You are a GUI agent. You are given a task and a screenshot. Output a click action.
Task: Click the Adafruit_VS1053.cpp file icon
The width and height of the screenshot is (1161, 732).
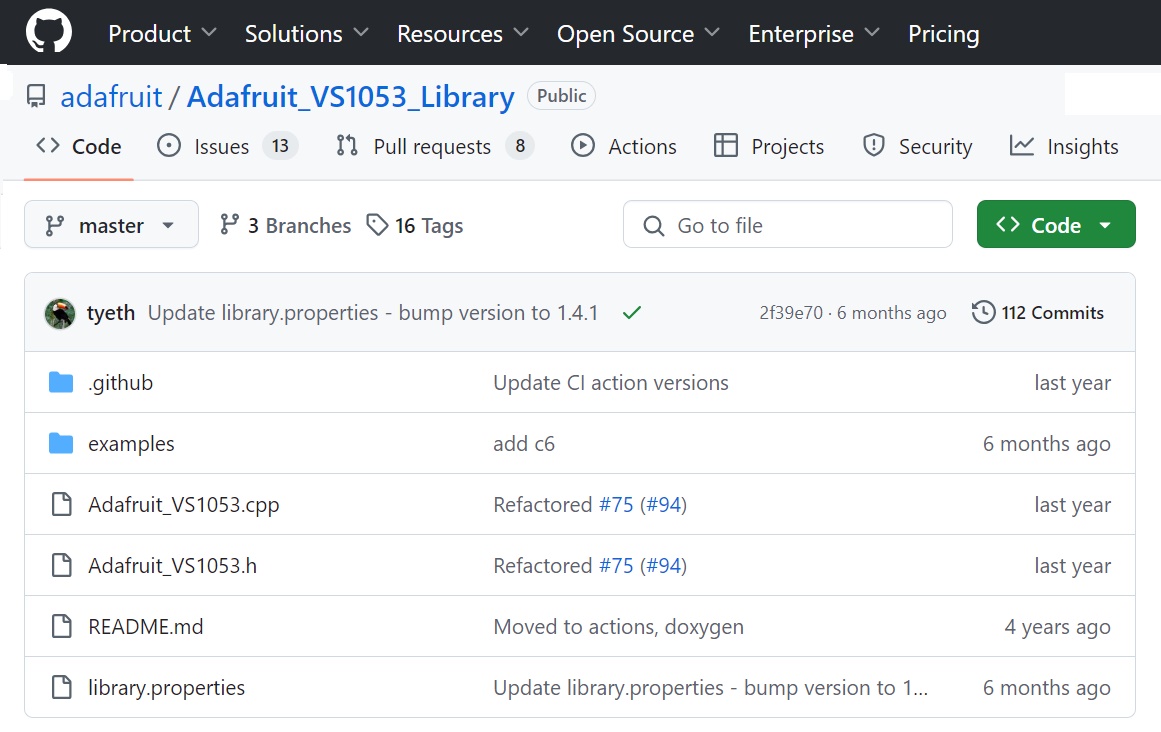tap(61, 505)
